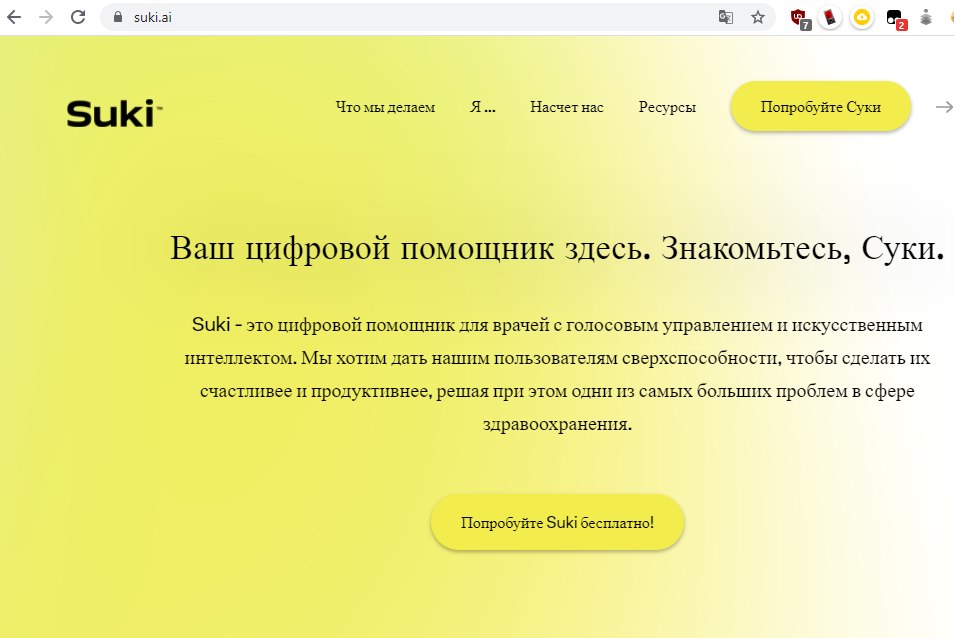The image size is (954, 638).
Task: Open the Ресурсы menu
Action: click(667, 107)
